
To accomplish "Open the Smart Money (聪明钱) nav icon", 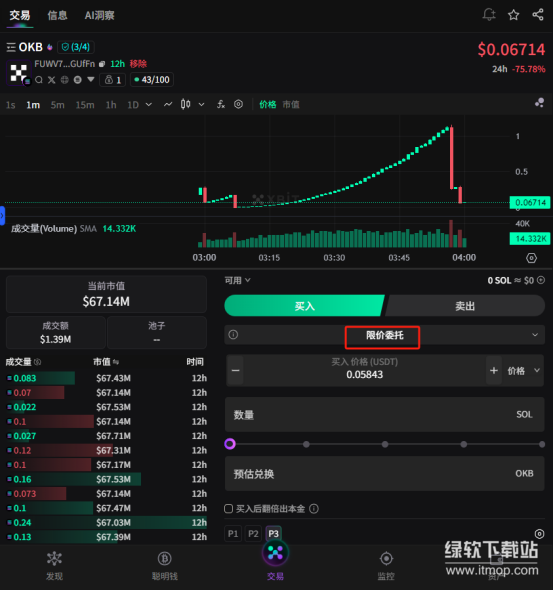I will (164, 558).
